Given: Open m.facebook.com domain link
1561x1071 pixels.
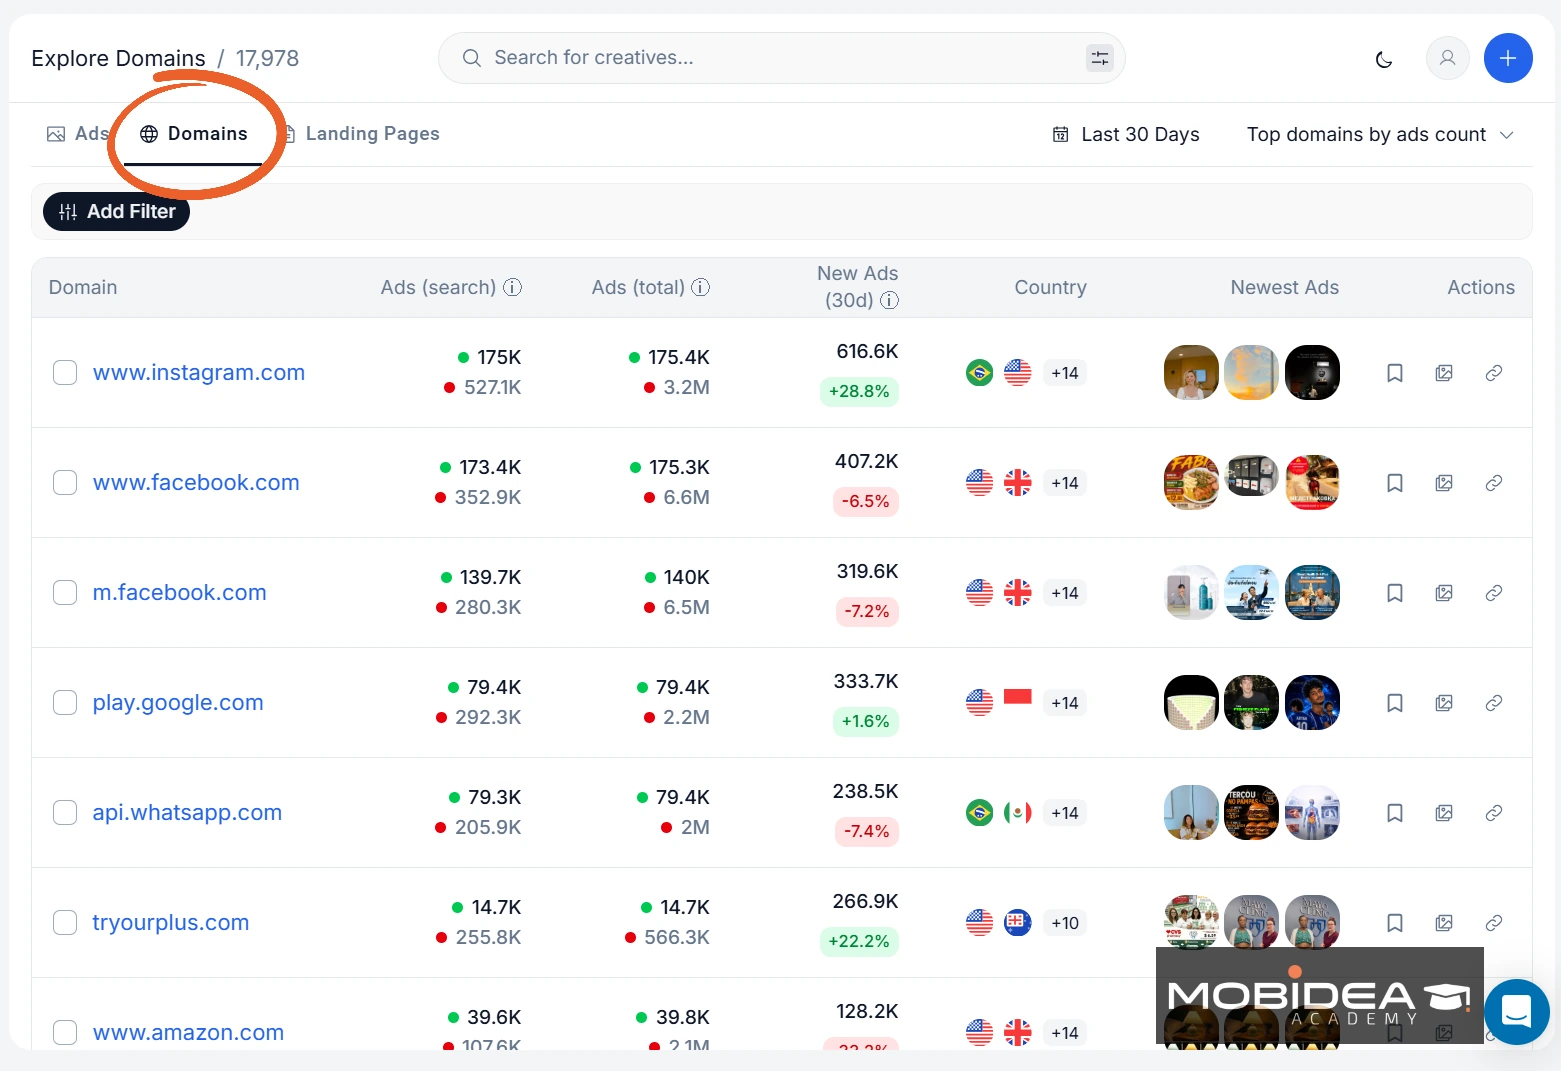Looking at the screenshot, I should pyautogui.click(x=180, y=593).
